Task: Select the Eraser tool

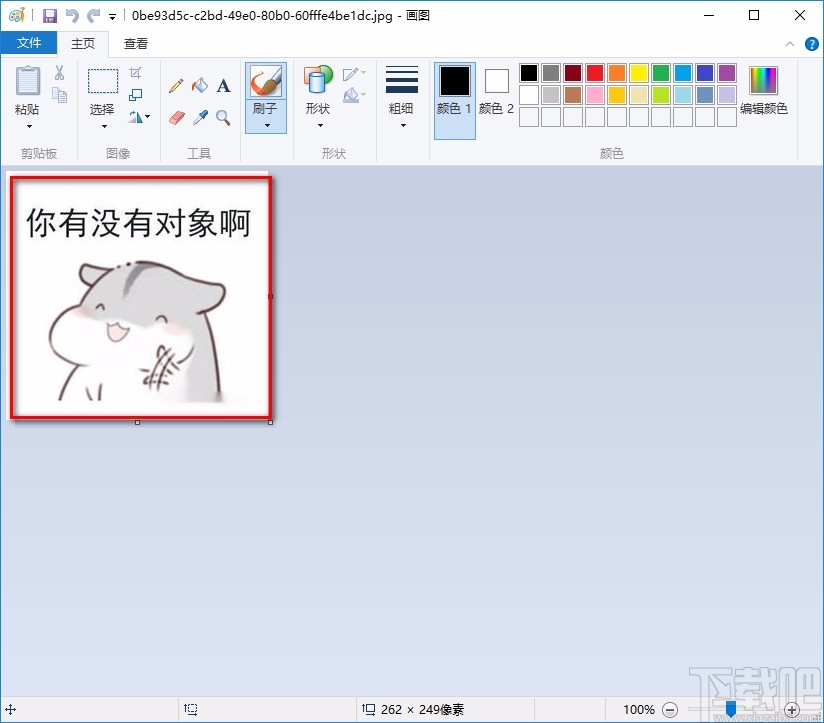Action: click(x=176, y=117)
